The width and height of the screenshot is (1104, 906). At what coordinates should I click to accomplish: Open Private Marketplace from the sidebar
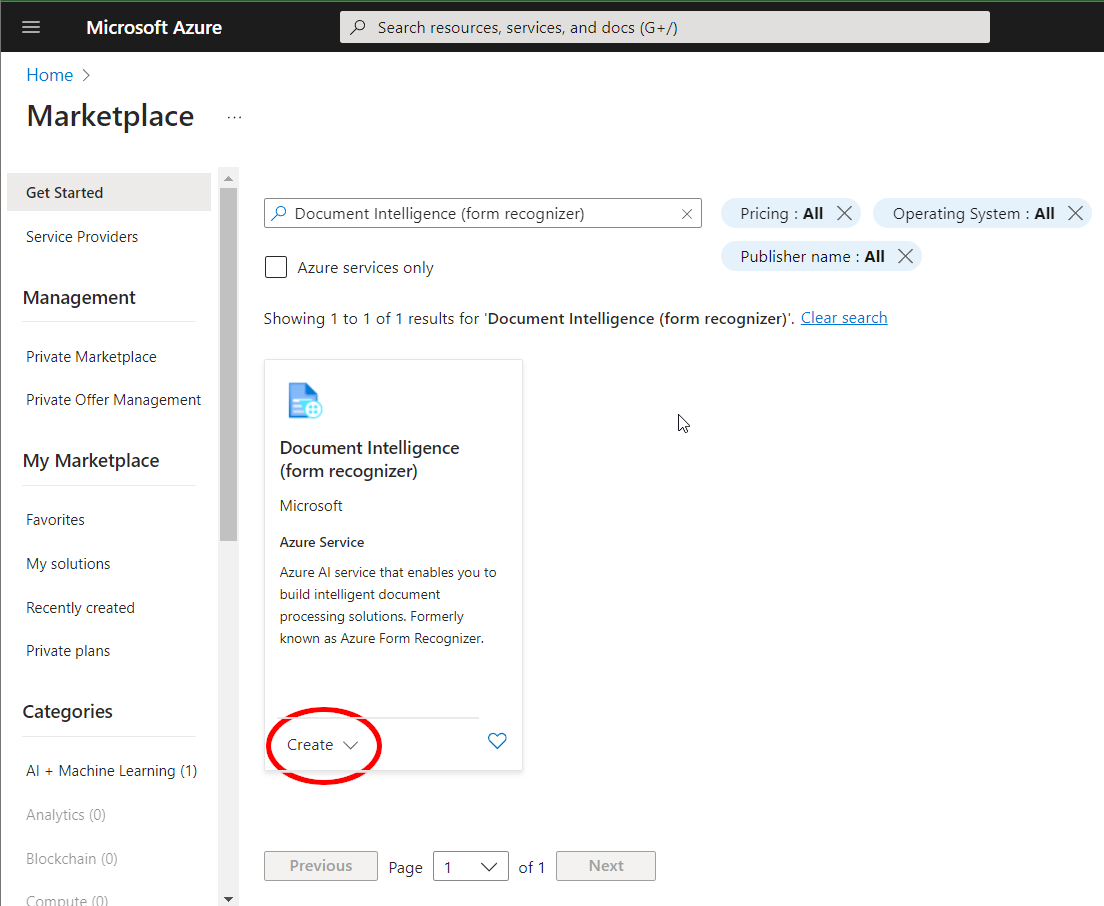(90, 356)
